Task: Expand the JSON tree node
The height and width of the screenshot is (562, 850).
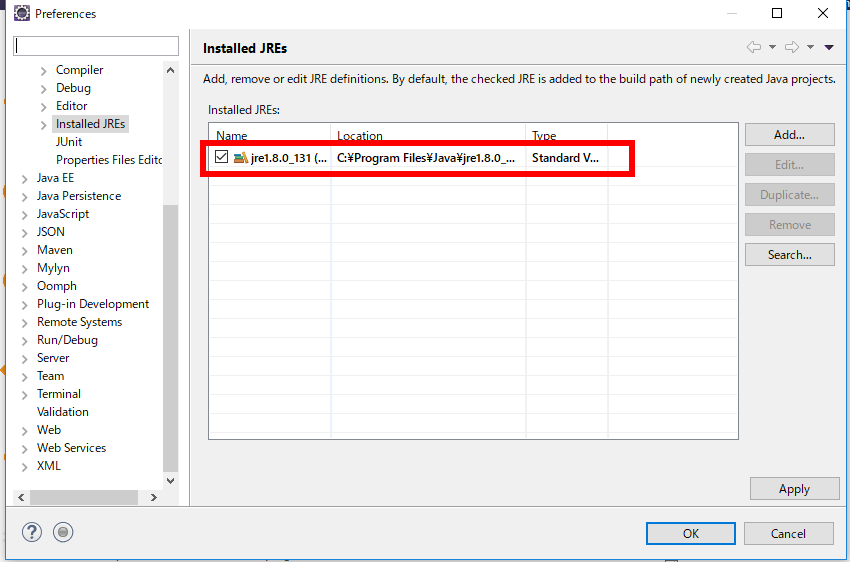Action: [24, 233]
